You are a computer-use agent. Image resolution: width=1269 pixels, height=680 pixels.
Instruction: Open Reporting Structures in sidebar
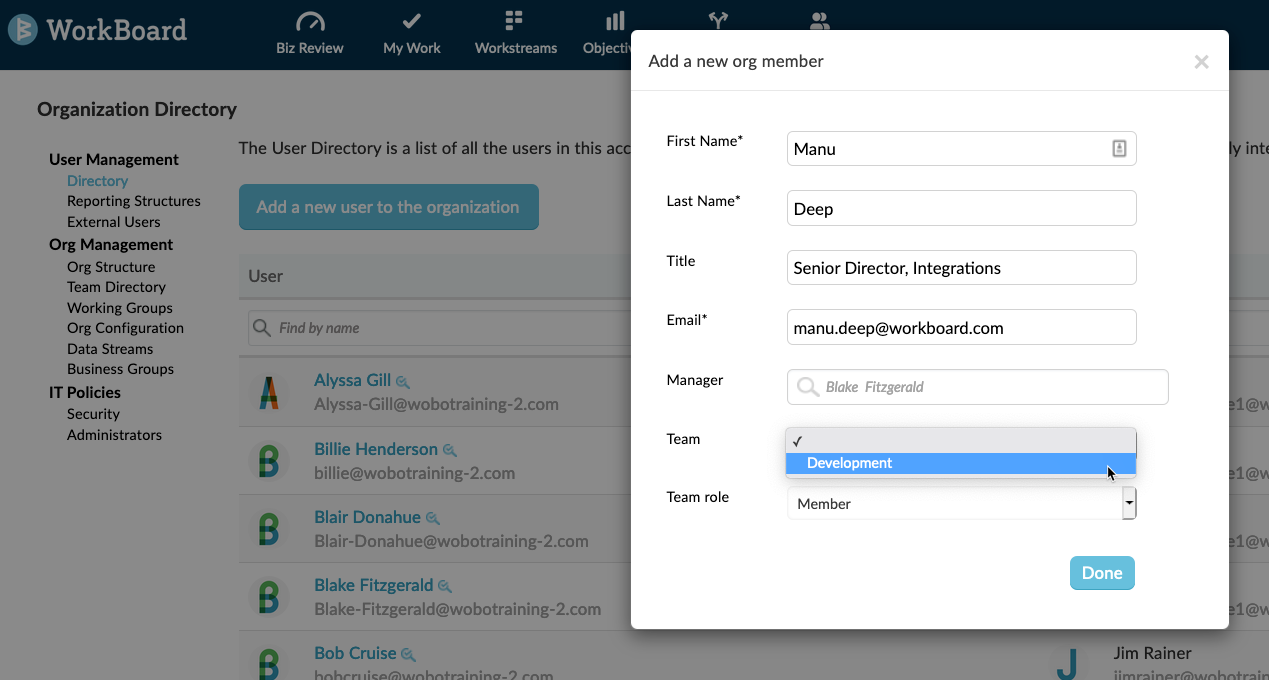click(134, 201)
